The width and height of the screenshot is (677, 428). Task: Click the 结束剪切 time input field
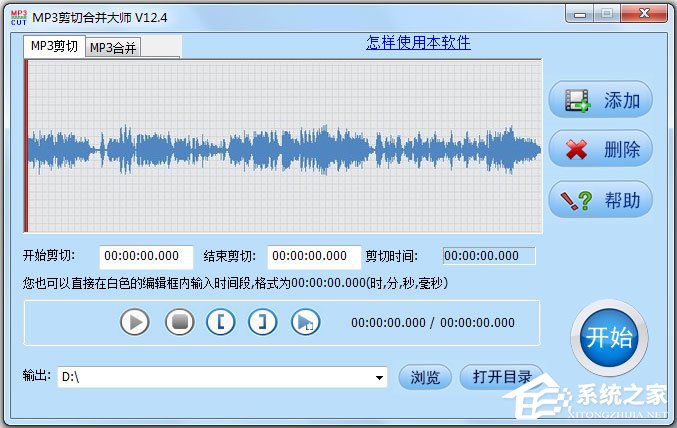(314, 256)
